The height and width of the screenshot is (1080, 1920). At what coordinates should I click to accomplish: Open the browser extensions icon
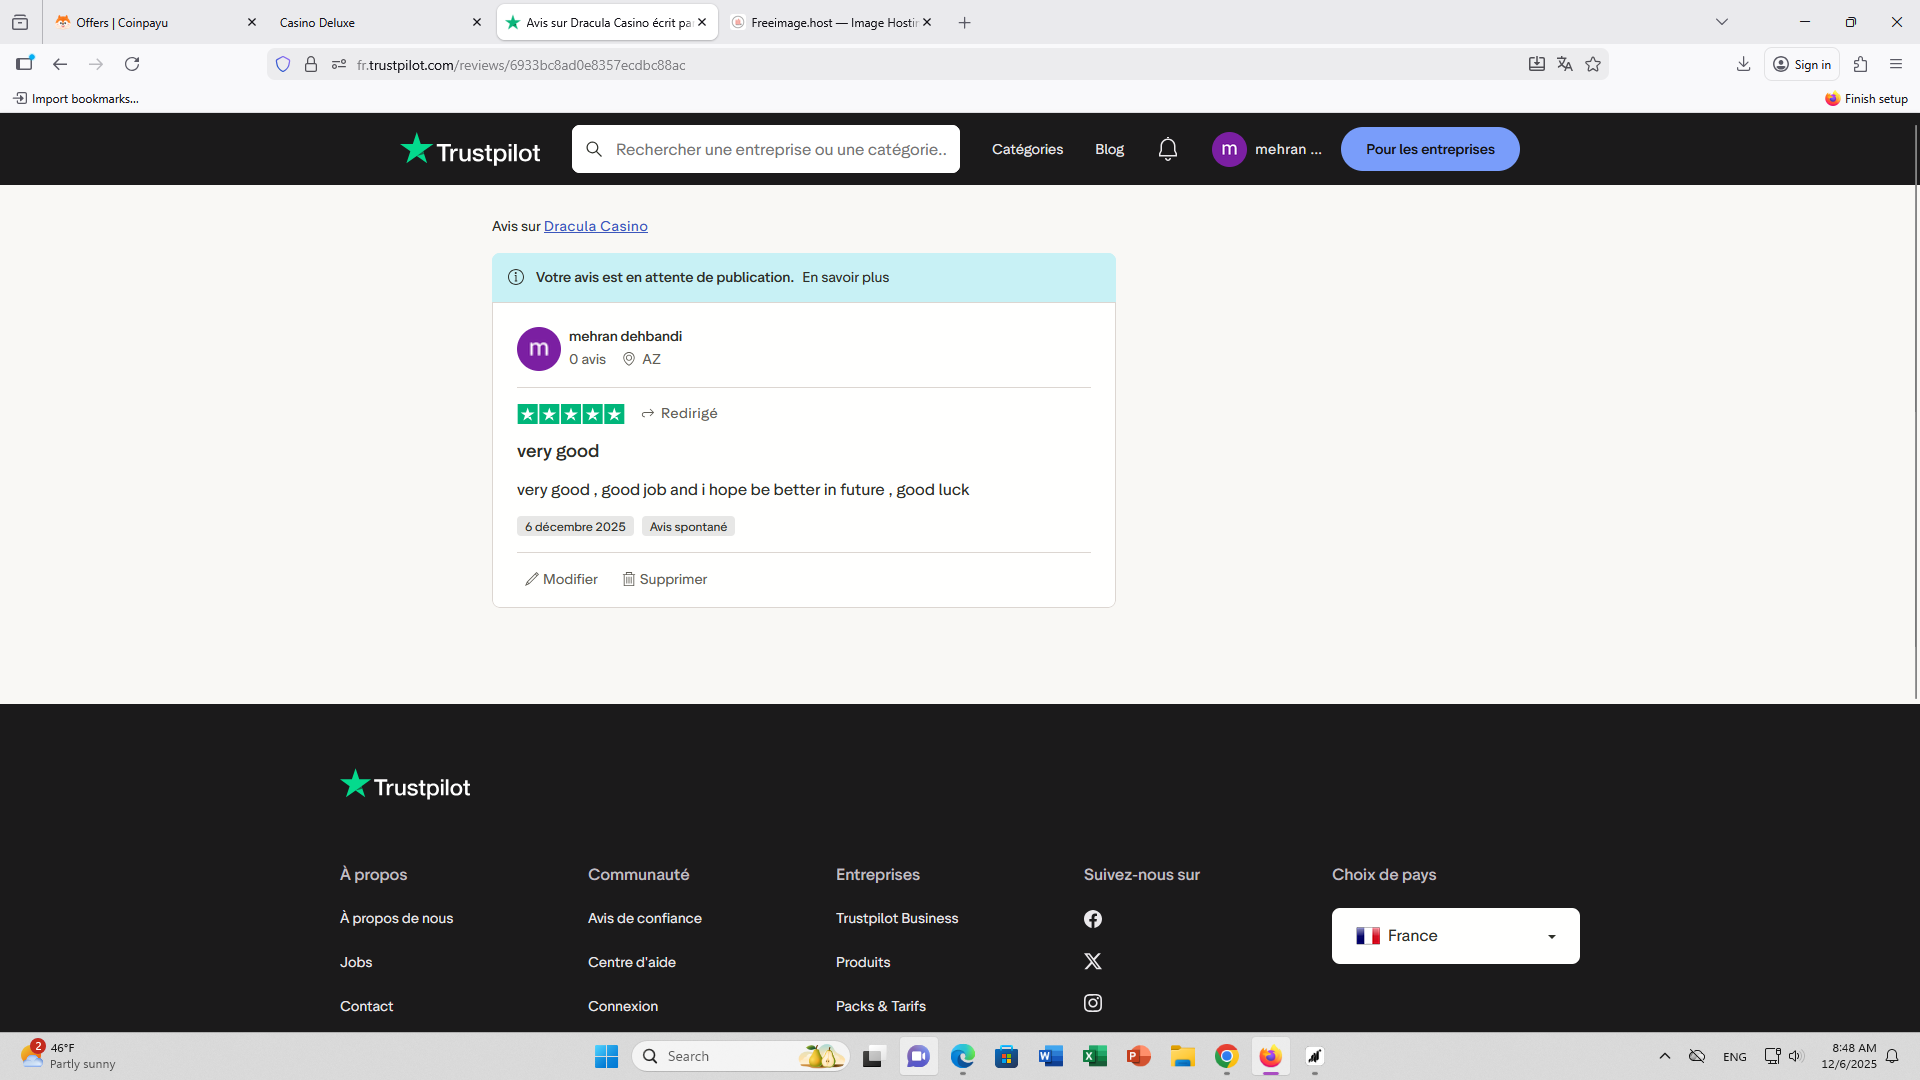pos(1860,65)
